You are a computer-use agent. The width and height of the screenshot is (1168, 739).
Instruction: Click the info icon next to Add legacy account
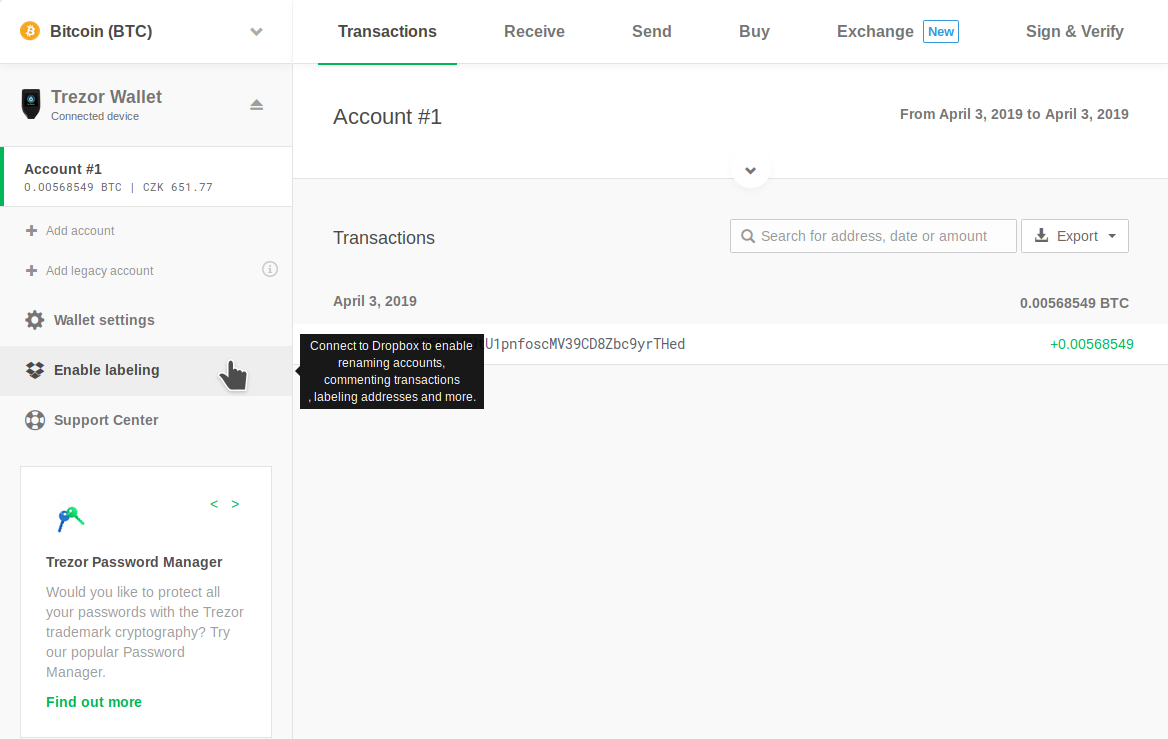[270, 269]
